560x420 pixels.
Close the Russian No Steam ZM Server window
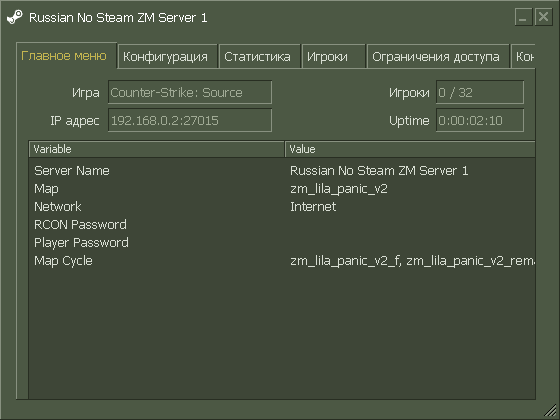click(543, 17)
